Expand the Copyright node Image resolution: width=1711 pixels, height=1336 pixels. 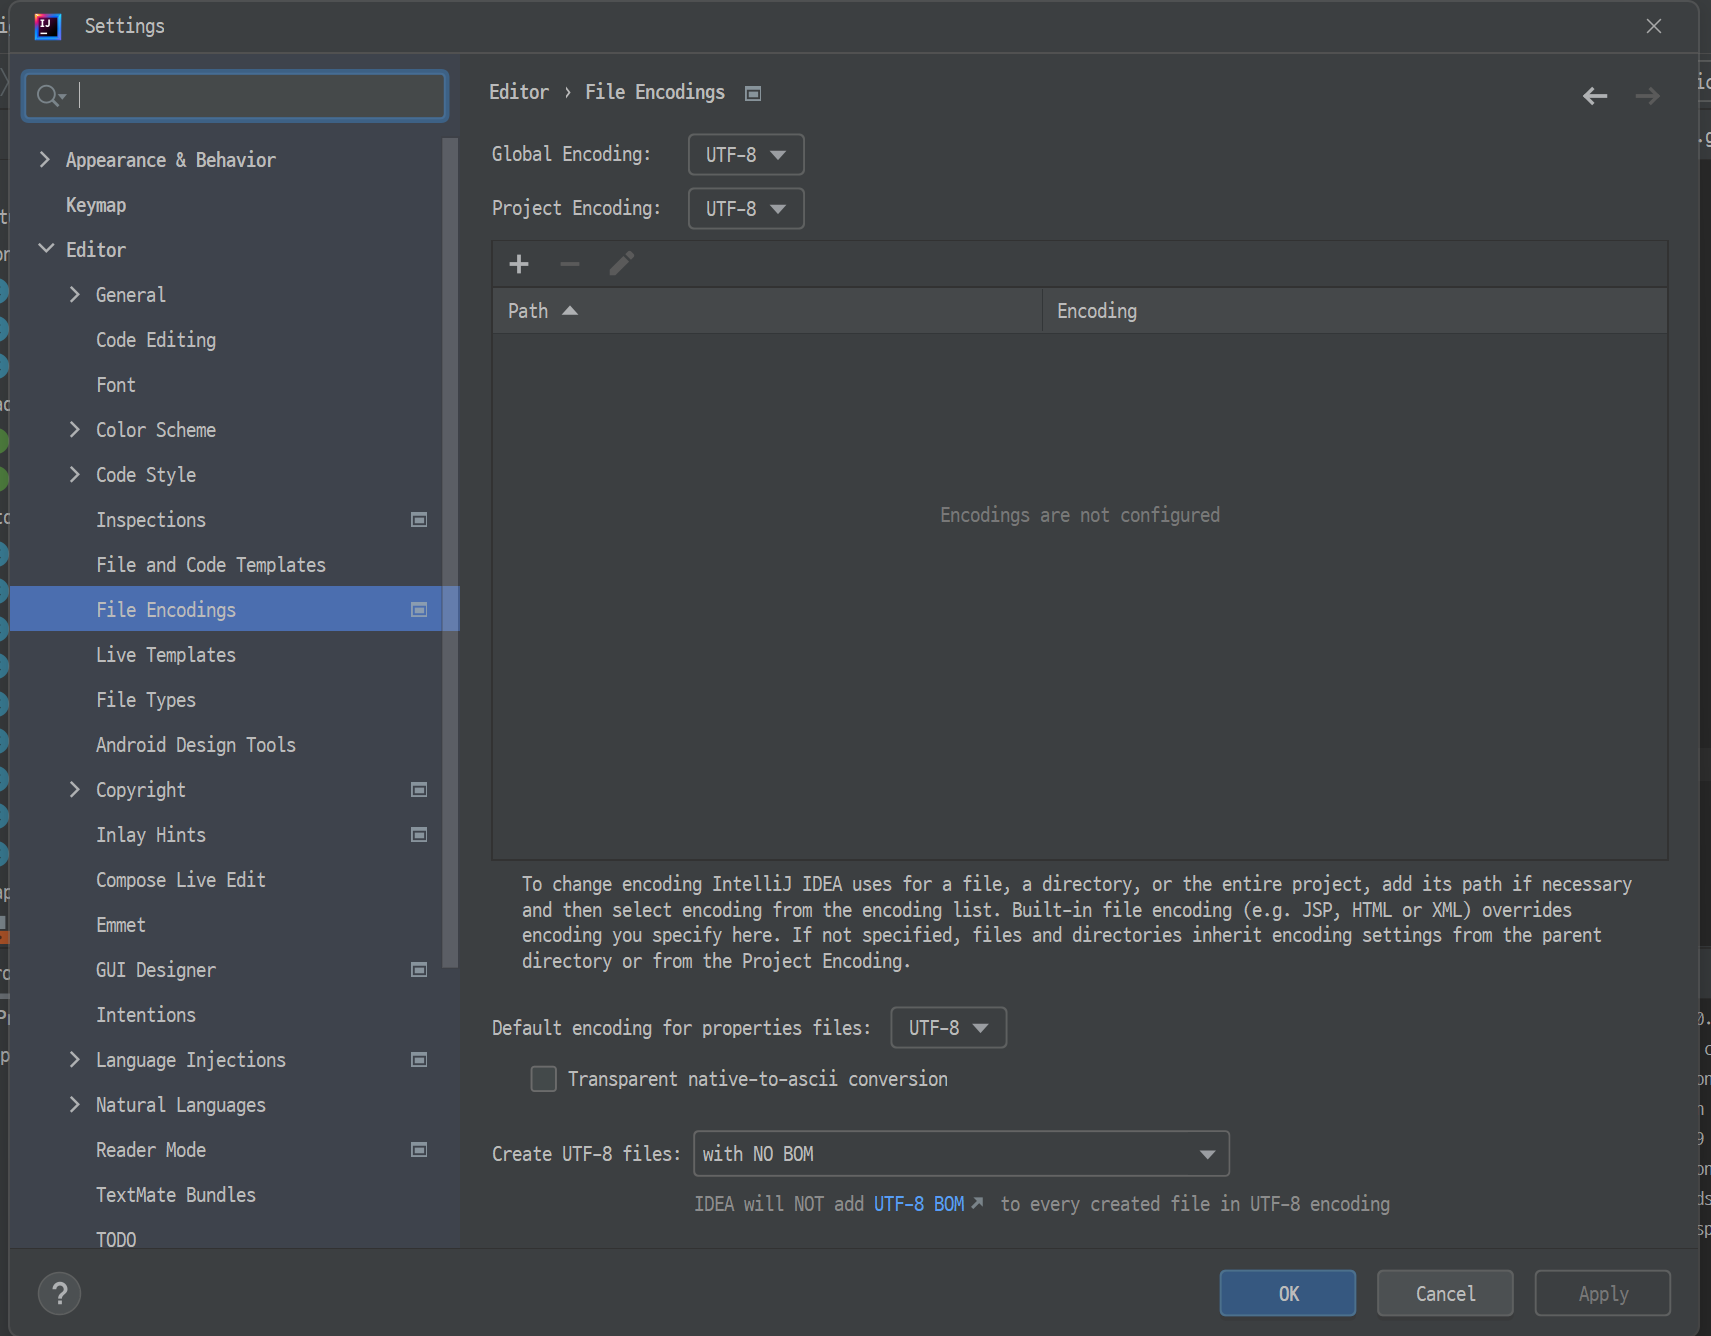tap(74, 789)
